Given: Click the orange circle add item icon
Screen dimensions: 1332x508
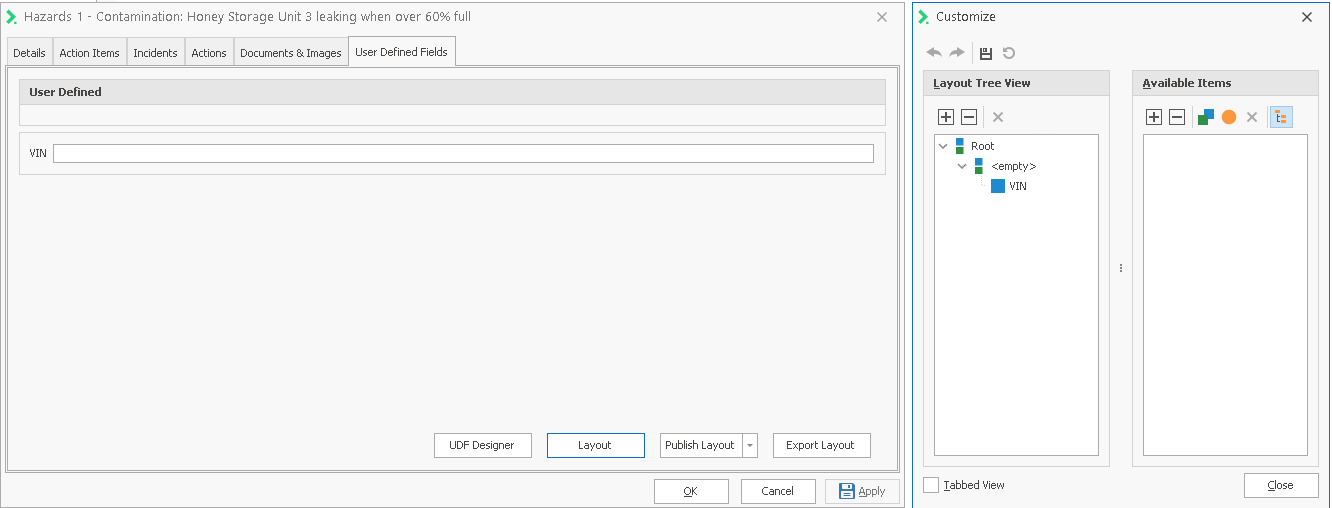Looking at the screenshot, I should click(x=1229, y=117).
